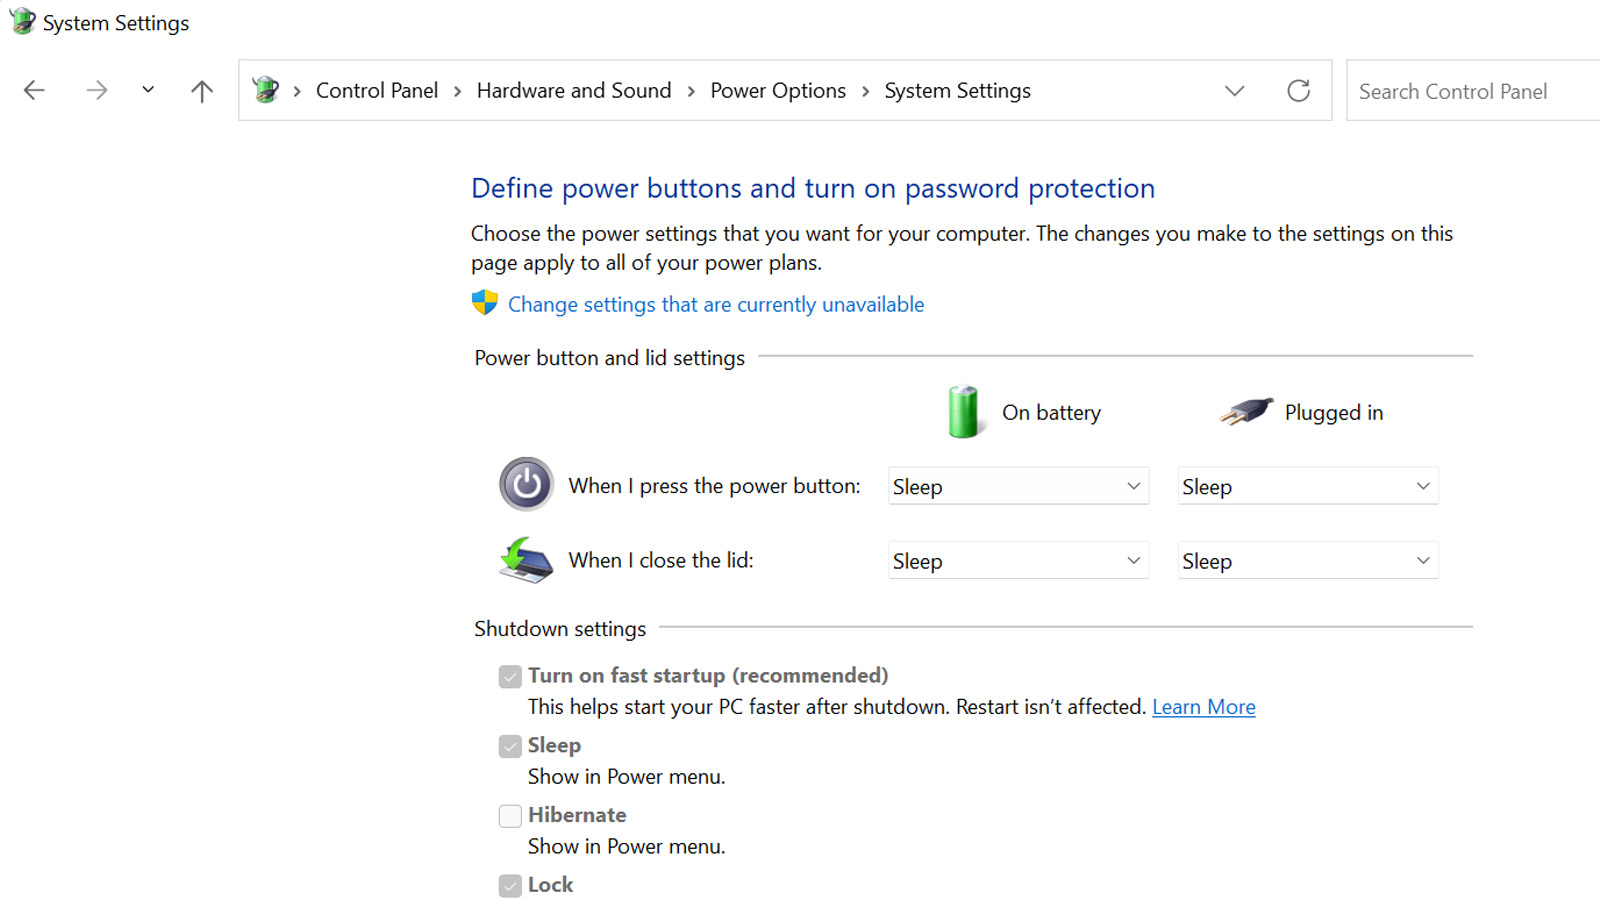This screenshot has height=900, width=1600.
Task: Enable the Hibernate checkbox
Action: pos(510,816)
